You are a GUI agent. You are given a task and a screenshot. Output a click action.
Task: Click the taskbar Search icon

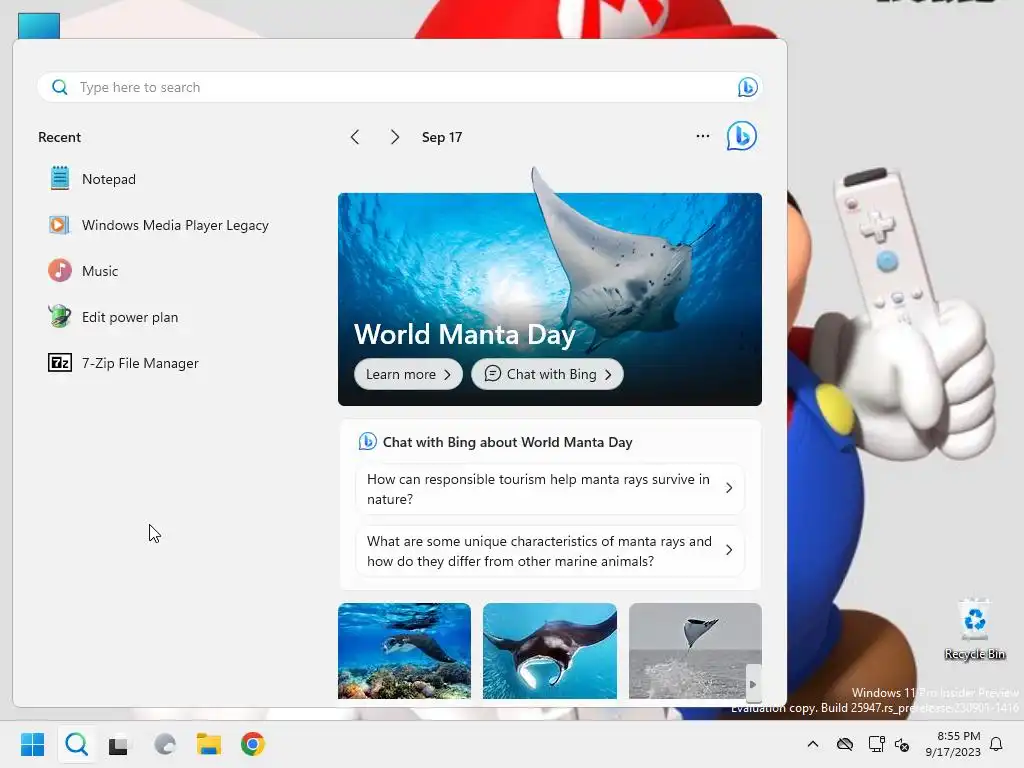click(x=76, y=744)
